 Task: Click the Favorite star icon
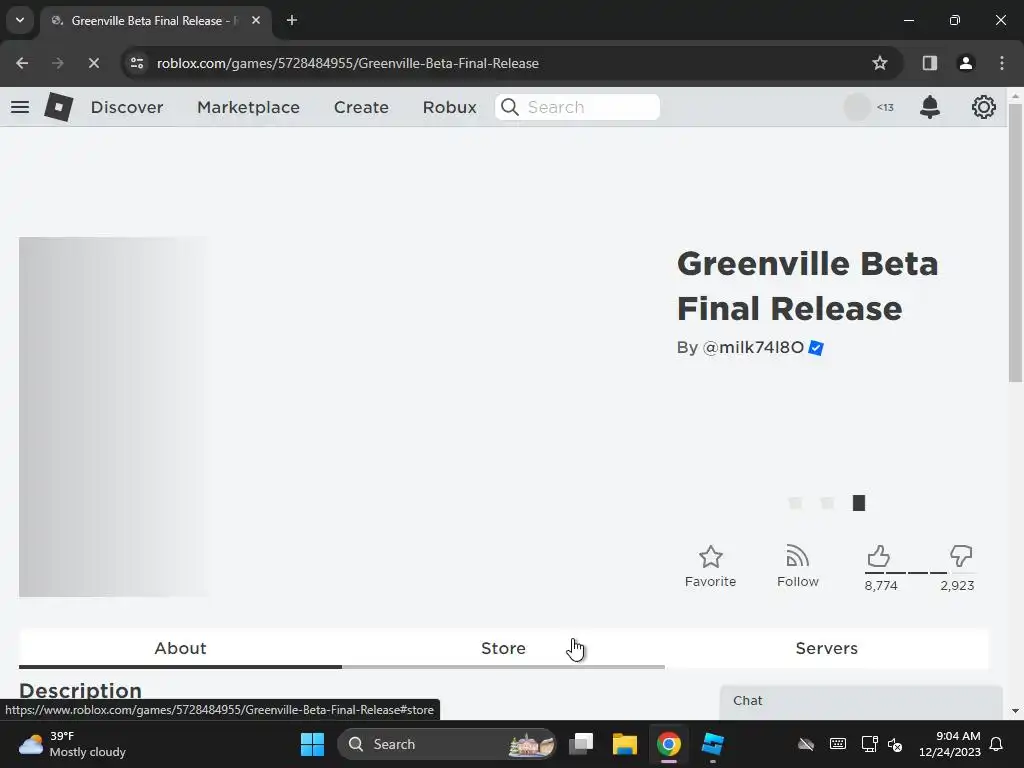[x=711, y=557]
